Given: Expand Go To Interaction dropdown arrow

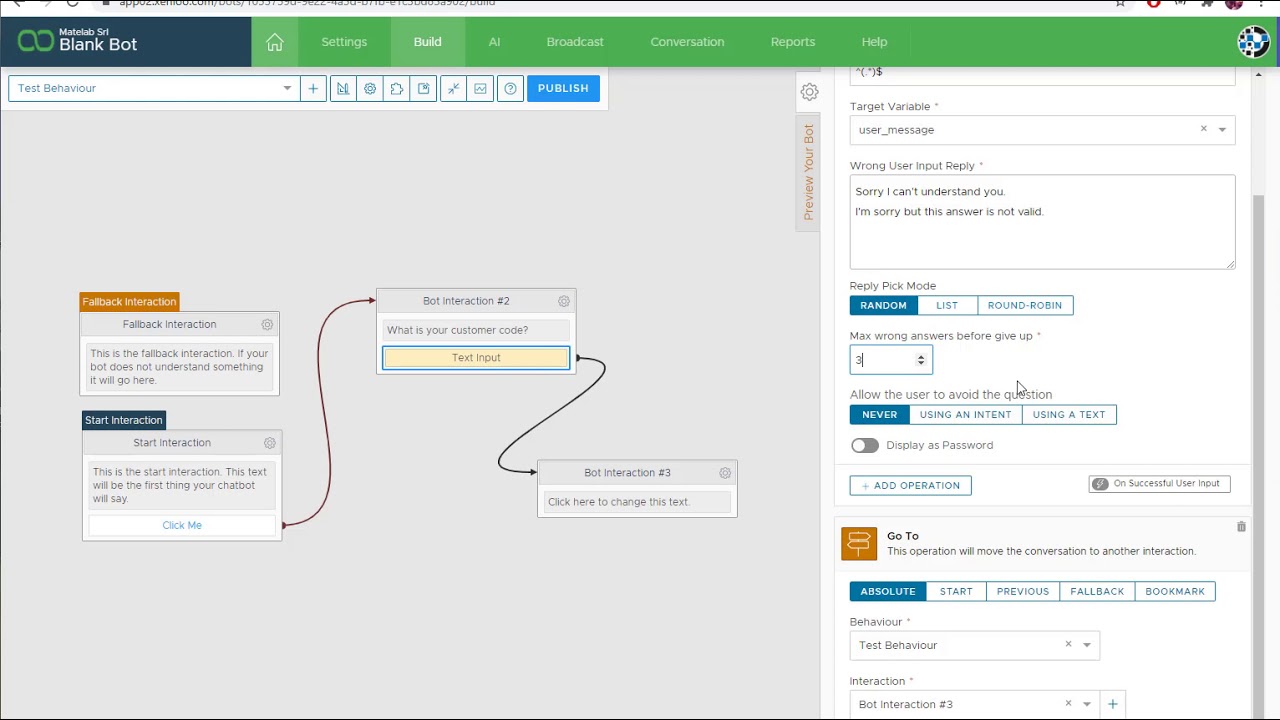Looking at the screenshot, I should [x=1087, y=704].
